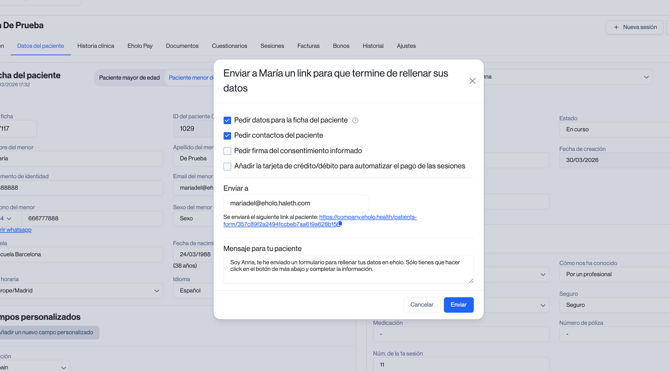
Task: Open the Facturas tab
Action: tap(309, 46)
